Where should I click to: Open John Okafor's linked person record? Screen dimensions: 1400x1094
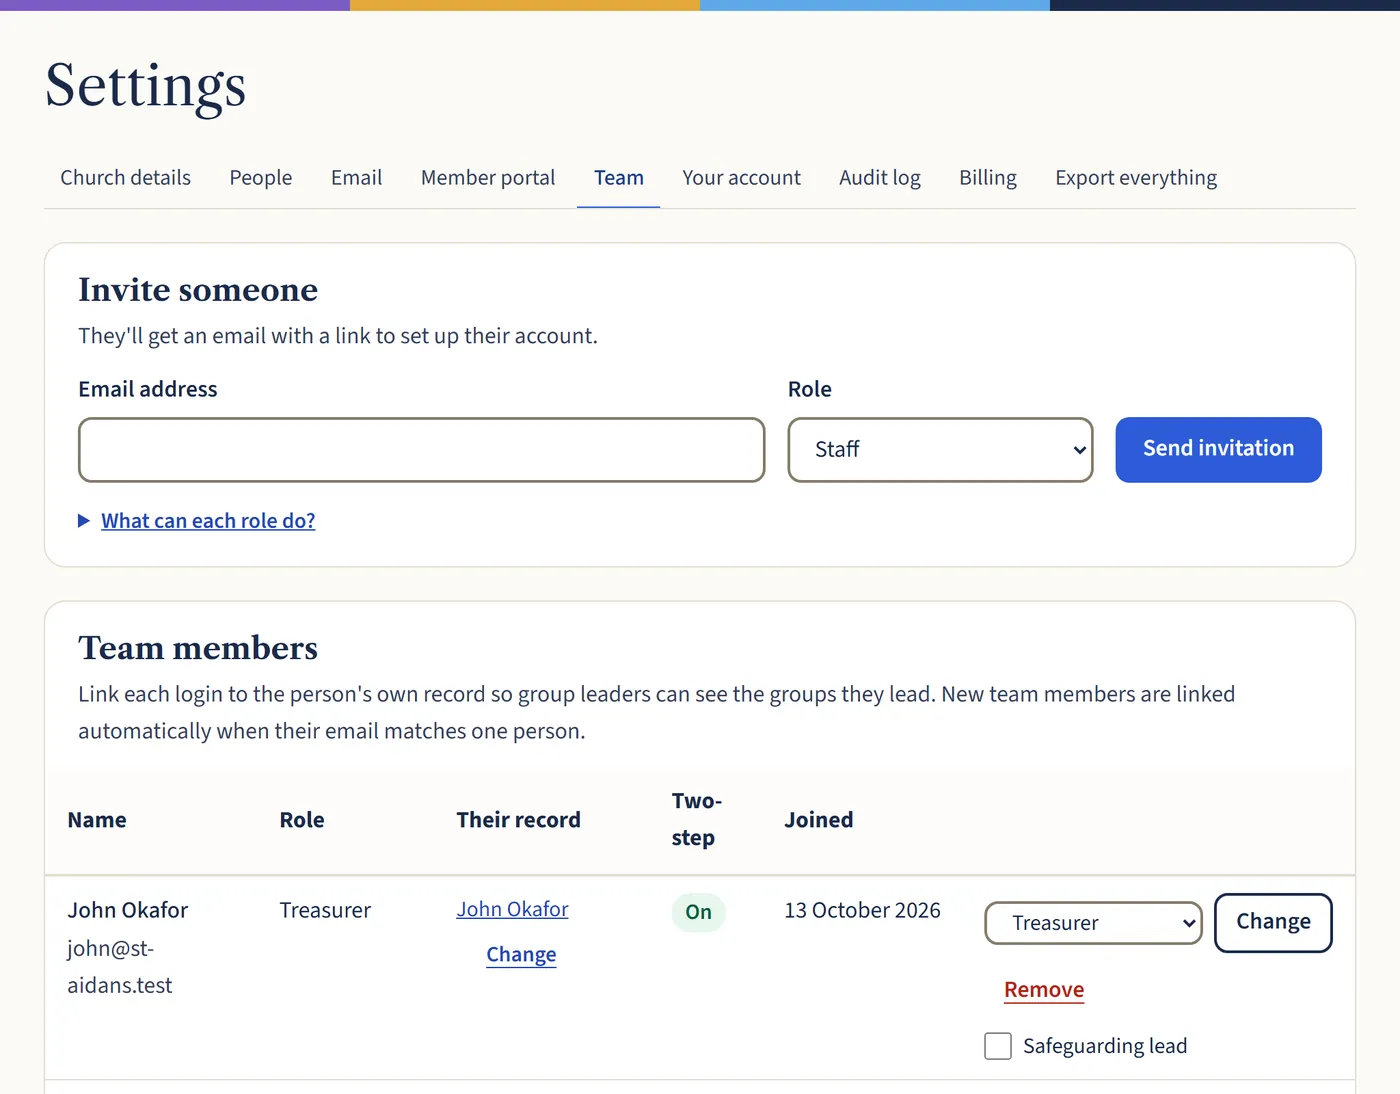click(512, 909)
